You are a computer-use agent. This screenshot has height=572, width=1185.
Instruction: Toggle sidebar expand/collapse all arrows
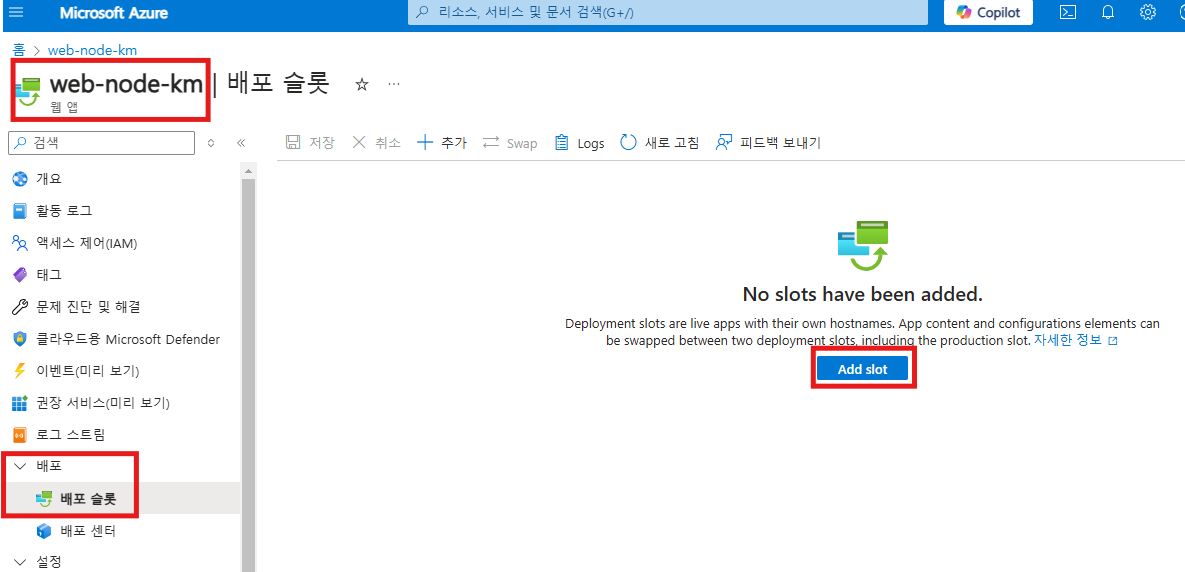coord(211,142)
